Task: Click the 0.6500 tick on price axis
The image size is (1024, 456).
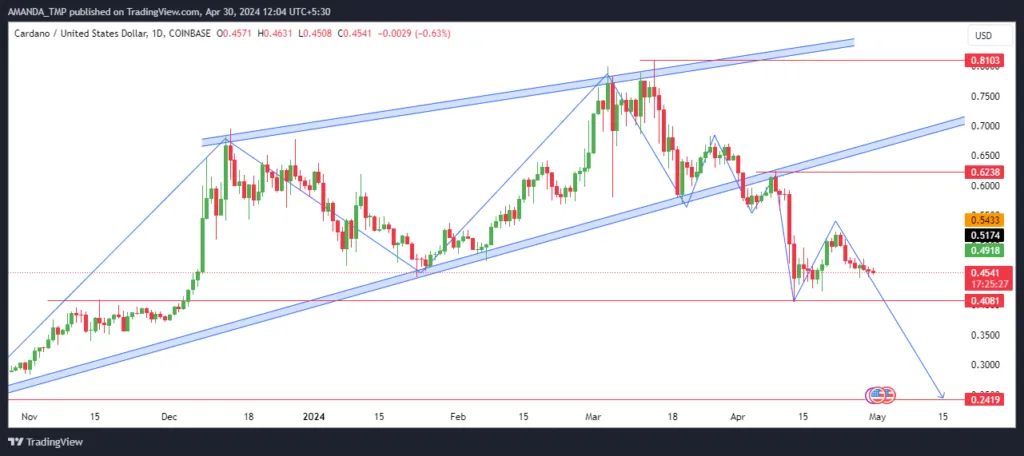Action: [x=985, y=156]
